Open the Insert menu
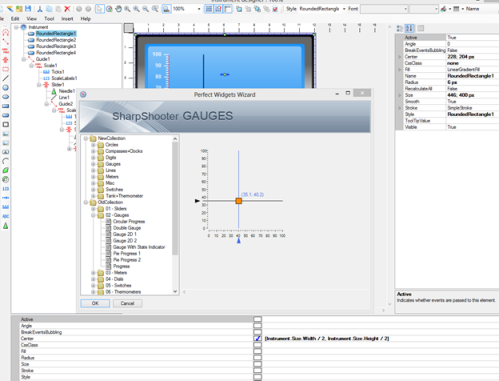The height and width of the screenshot is (381, 499). click(67, 19)
